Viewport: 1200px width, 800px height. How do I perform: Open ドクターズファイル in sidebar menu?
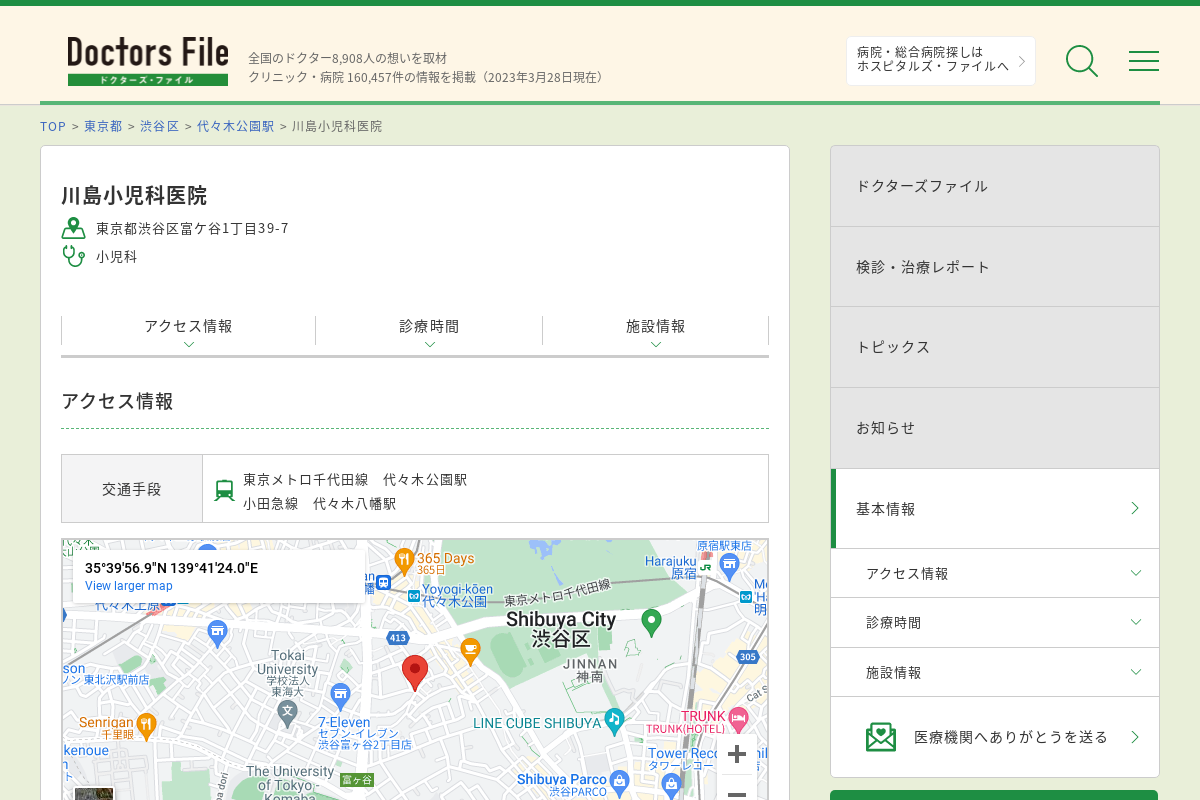(995, 186)
